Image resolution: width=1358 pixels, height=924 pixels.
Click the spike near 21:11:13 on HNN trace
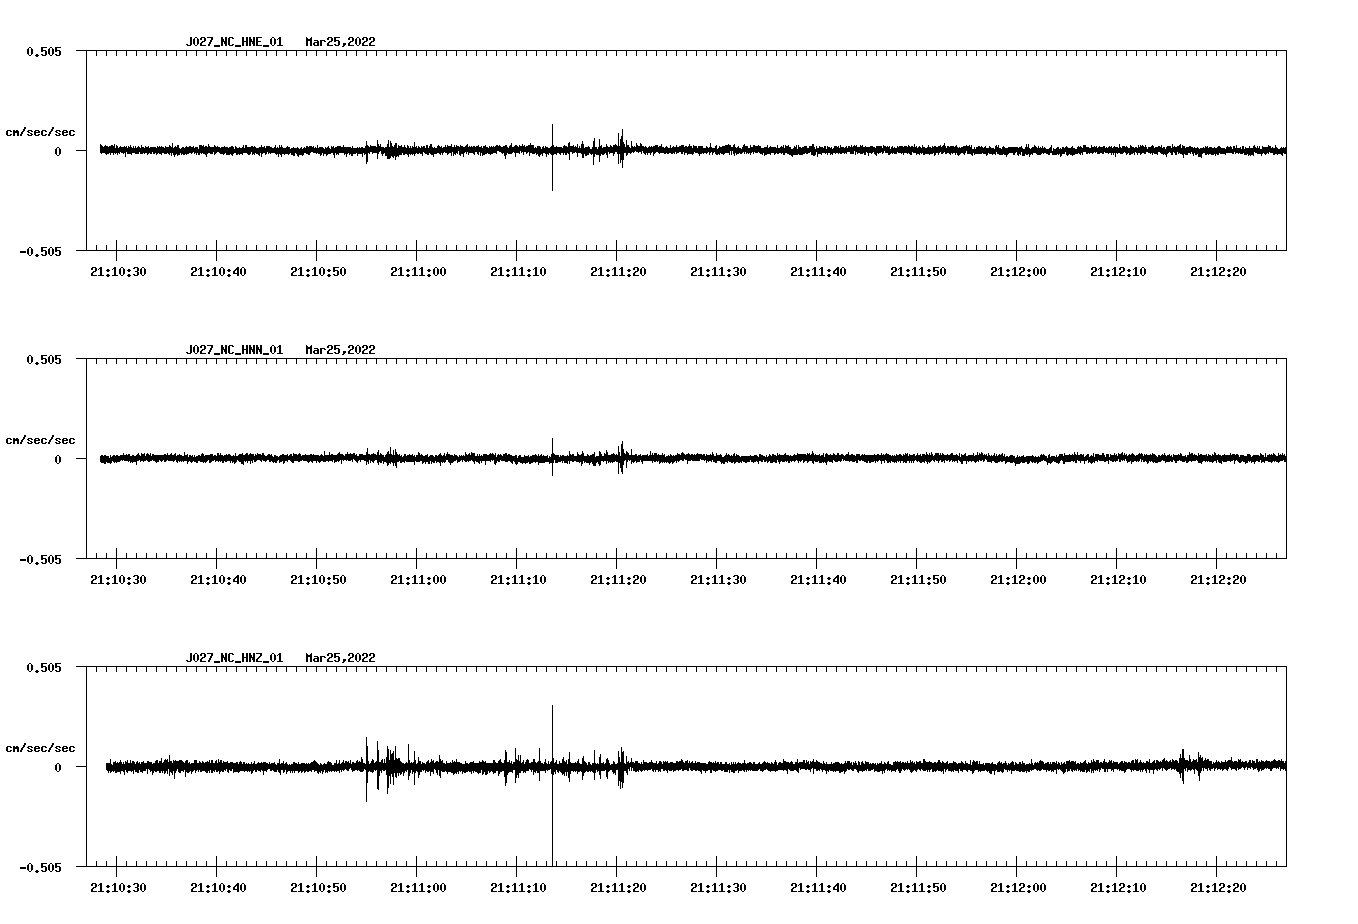(552, 456)
